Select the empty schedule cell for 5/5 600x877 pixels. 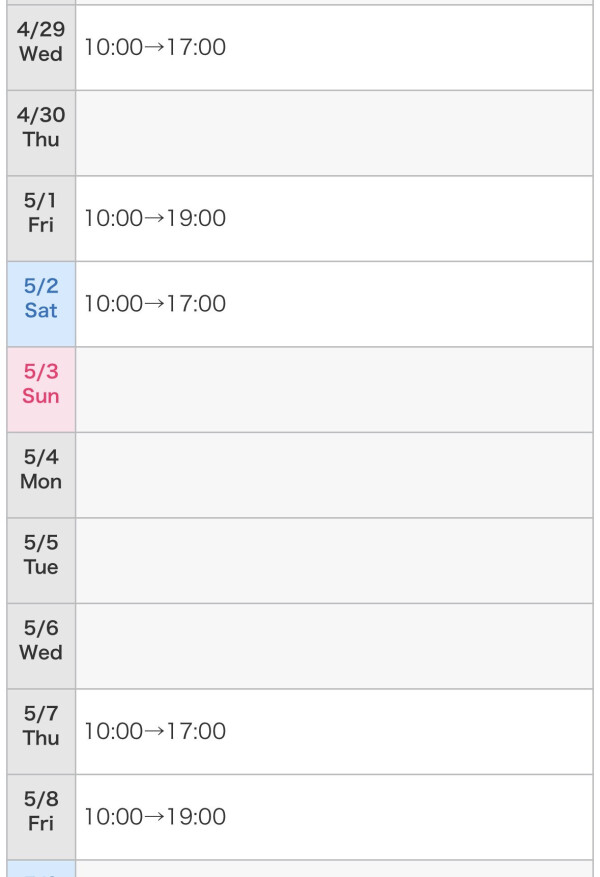click(334, 560)
